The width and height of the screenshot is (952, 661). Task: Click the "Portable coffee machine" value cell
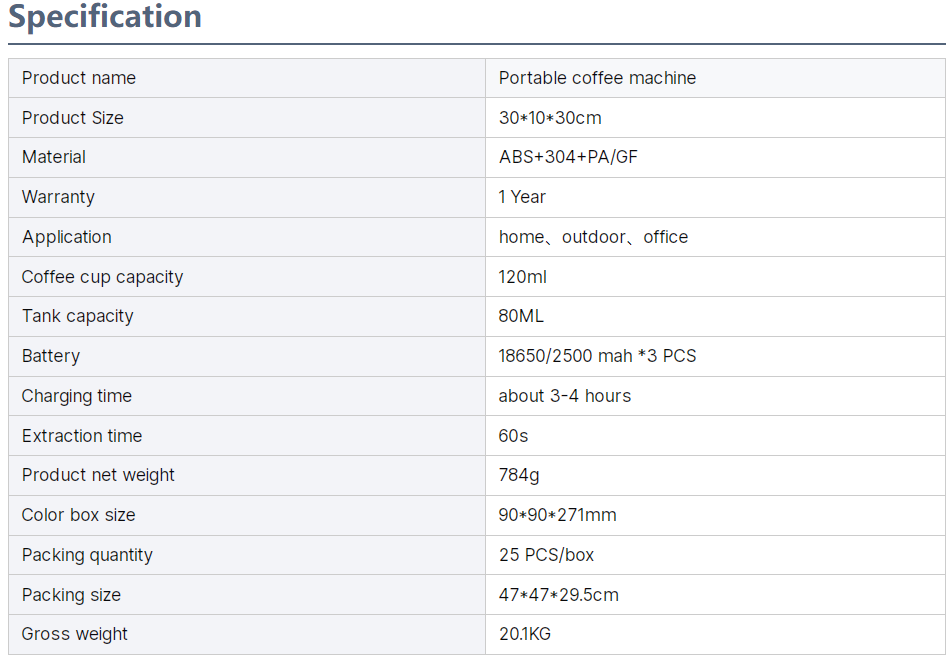(x=597, y=78)
